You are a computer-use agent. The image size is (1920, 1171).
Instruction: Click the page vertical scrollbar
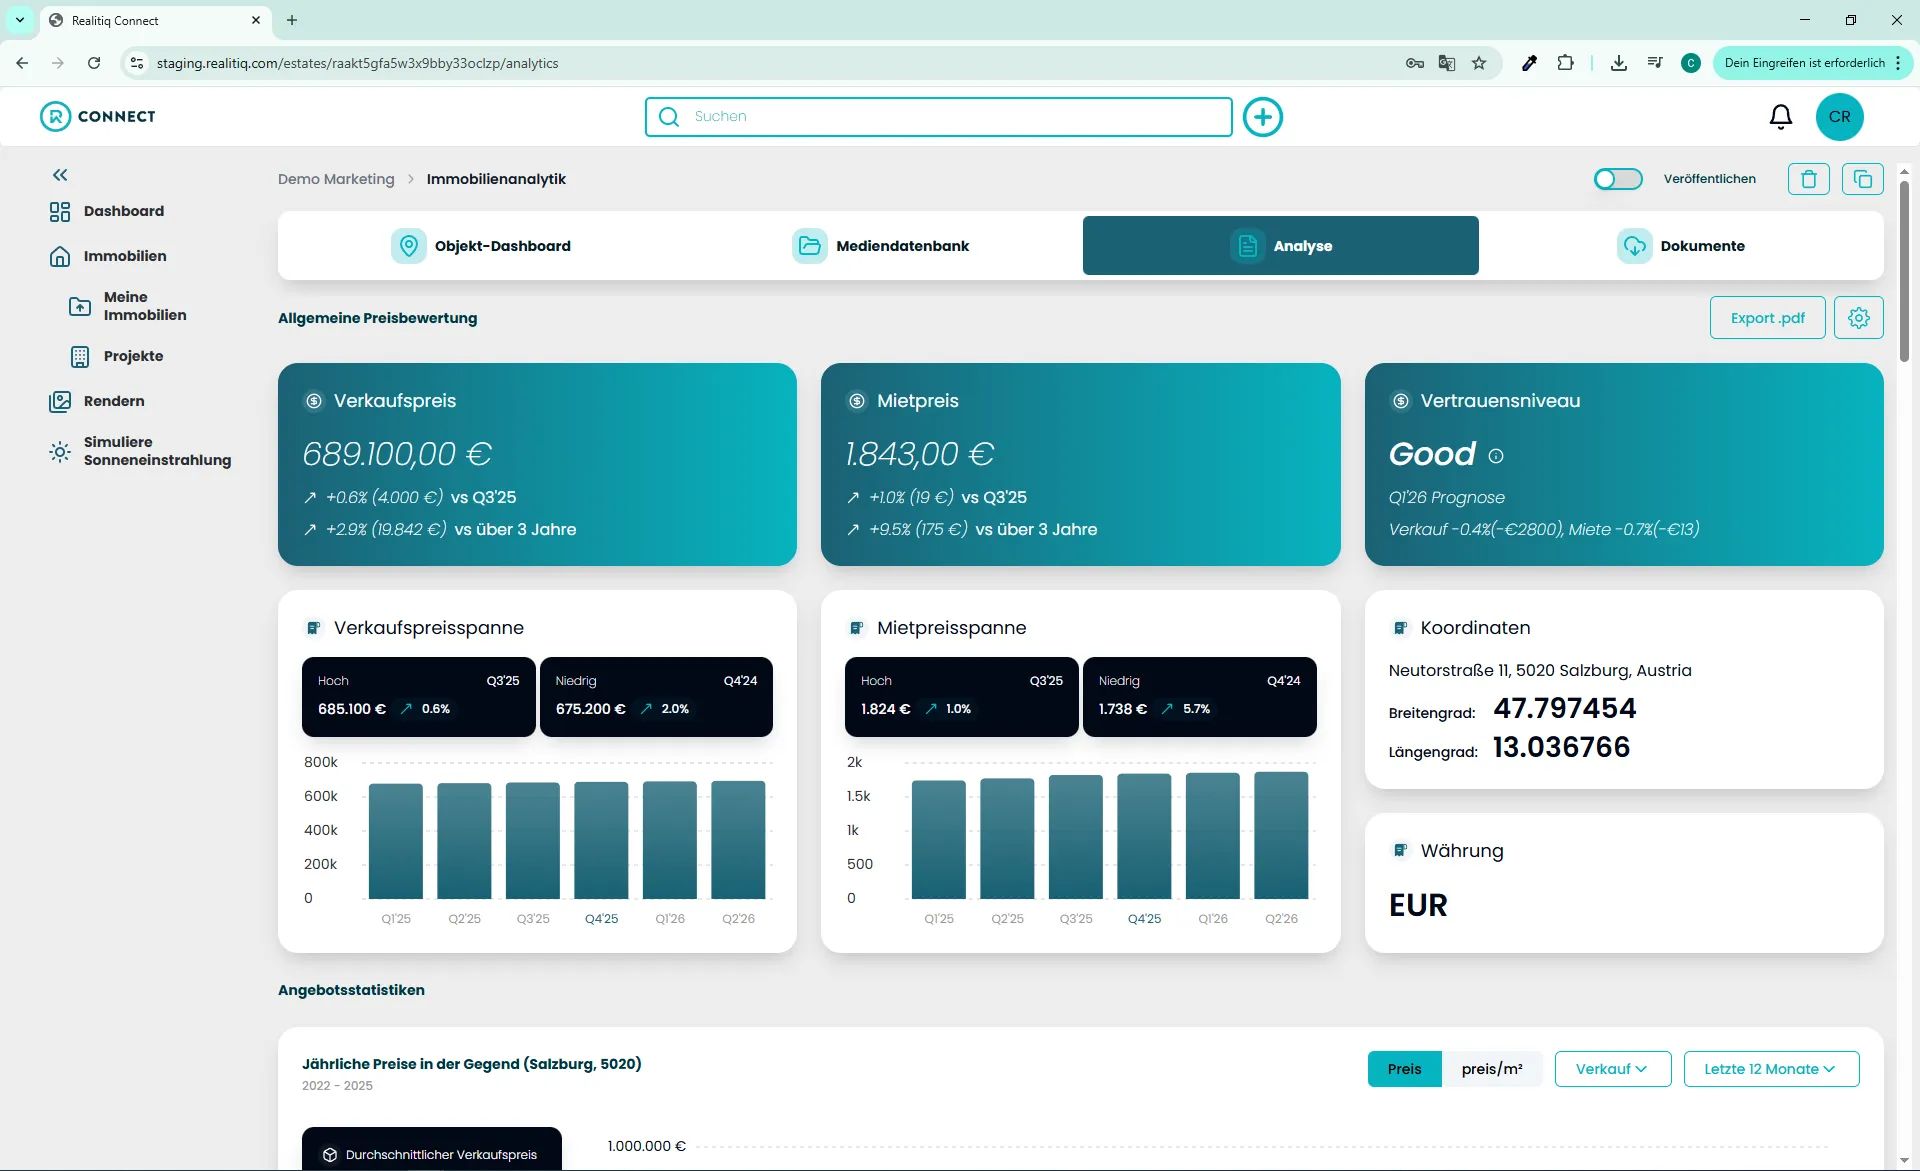1904,270
